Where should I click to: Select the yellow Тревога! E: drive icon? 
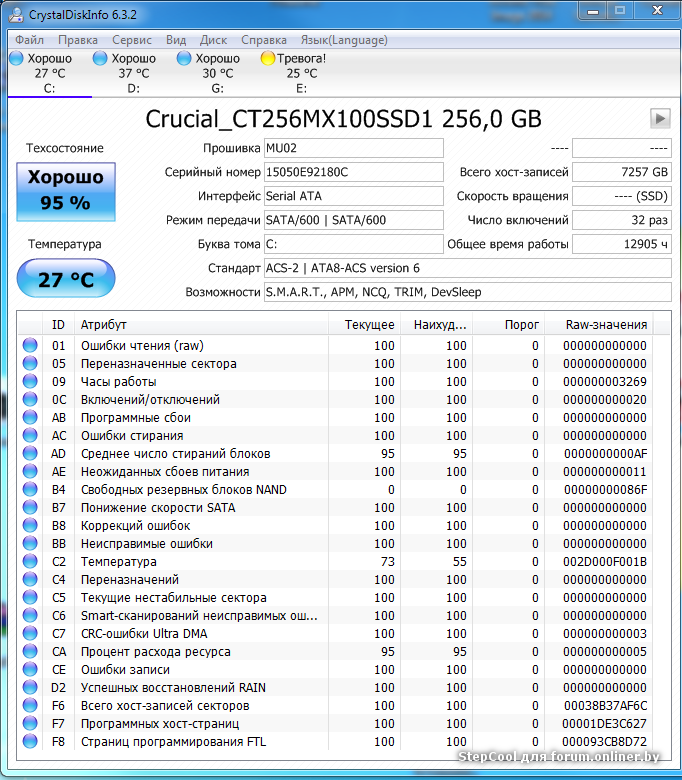click(x=268, y=58)
